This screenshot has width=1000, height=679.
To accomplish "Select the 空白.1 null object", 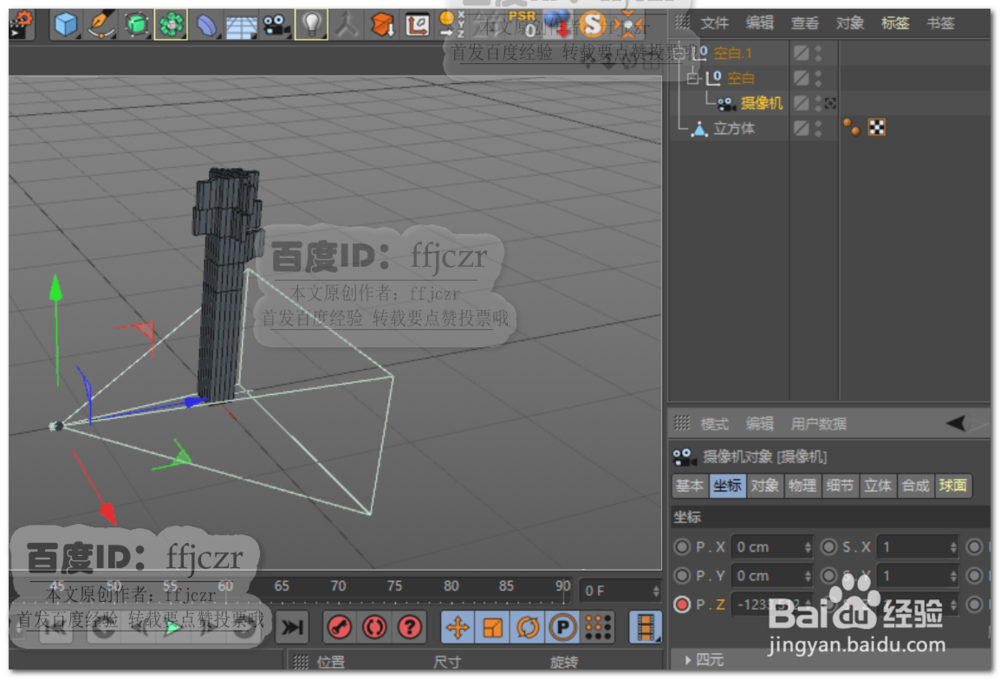I will coord(733,53).
